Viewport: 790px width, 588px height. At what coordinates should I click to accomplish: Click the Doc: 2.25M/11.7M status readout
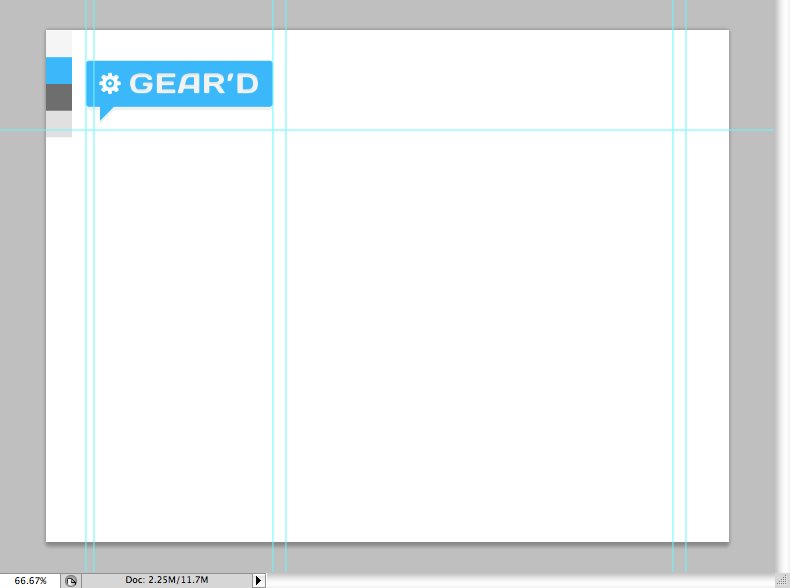[167, 580]
